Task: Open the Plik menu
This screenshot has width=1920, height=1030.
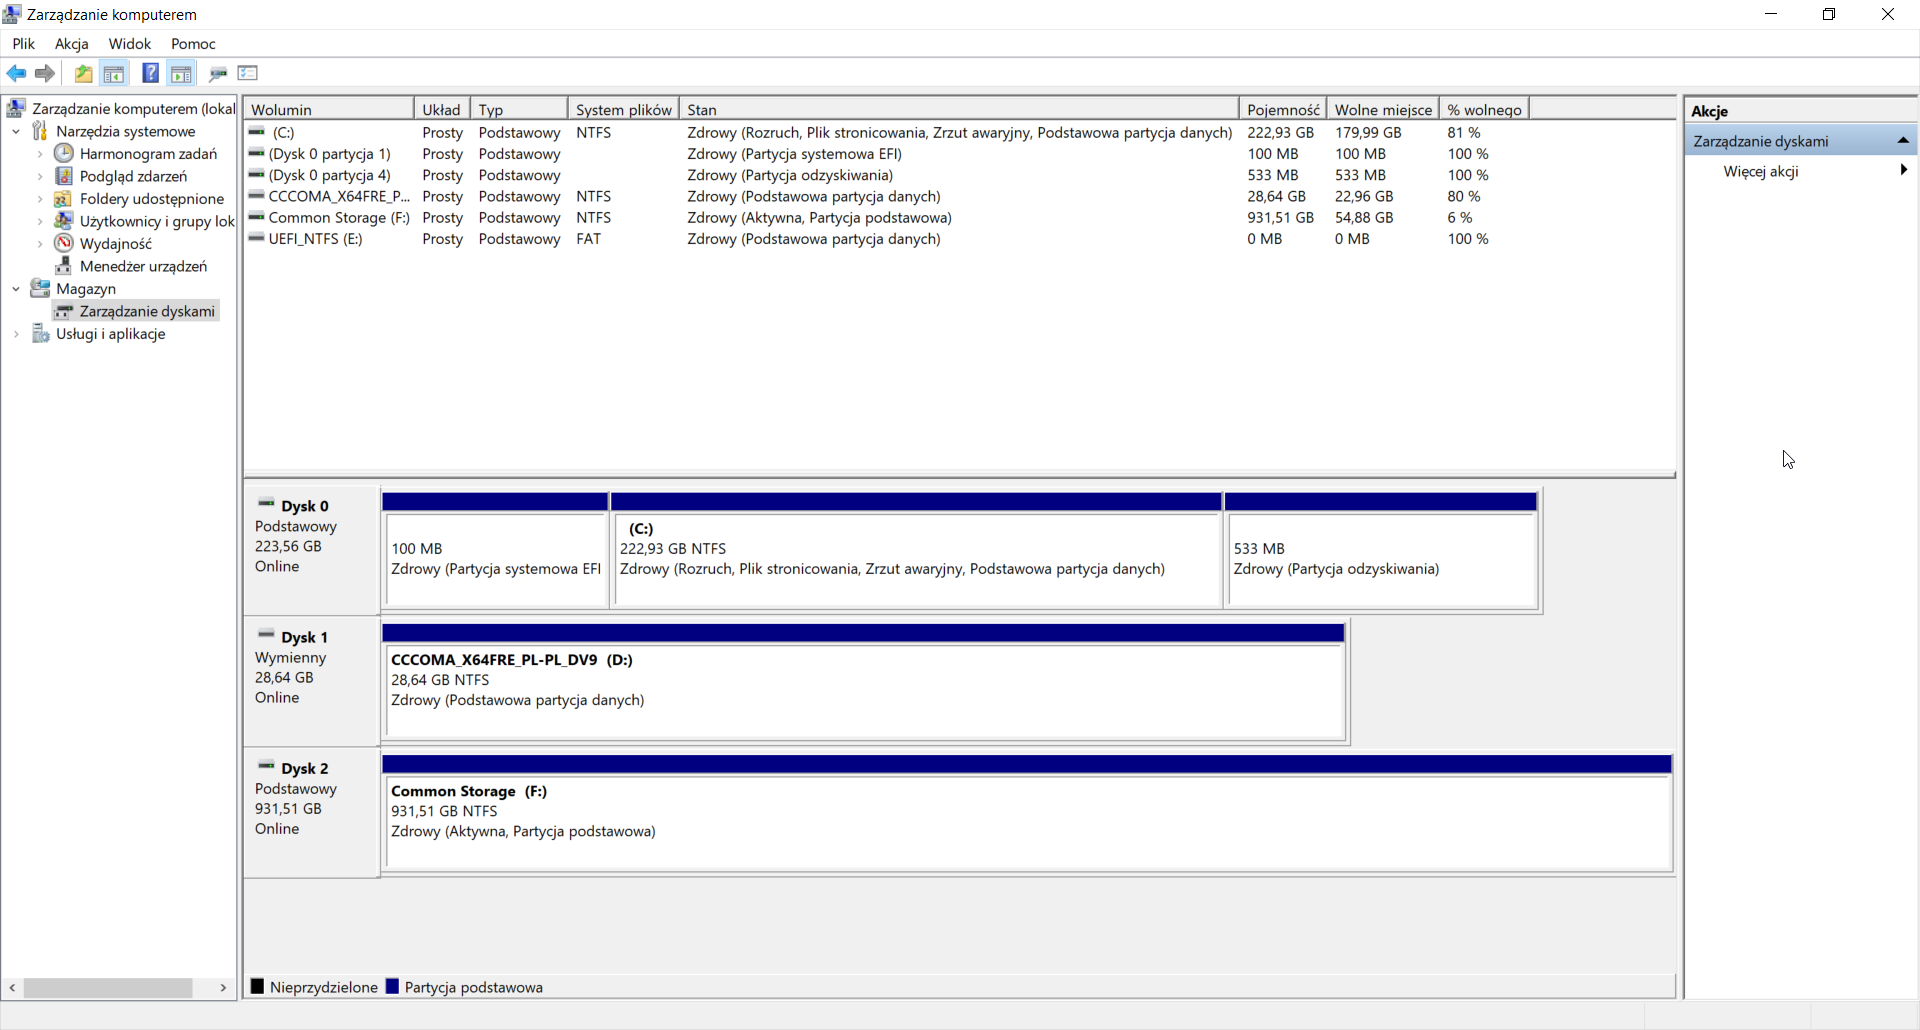Action: pyautogui.click(x=23, y=43)
